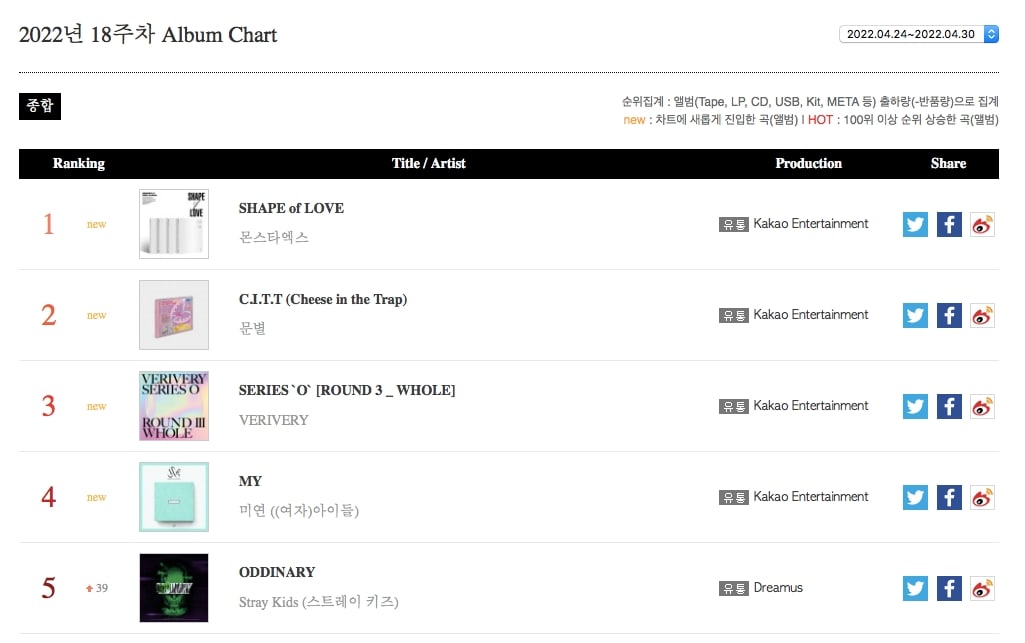1025x643 pixels.
Task: Share C.I.T.T album on Weibo
Action: click(x=983, y=315)
